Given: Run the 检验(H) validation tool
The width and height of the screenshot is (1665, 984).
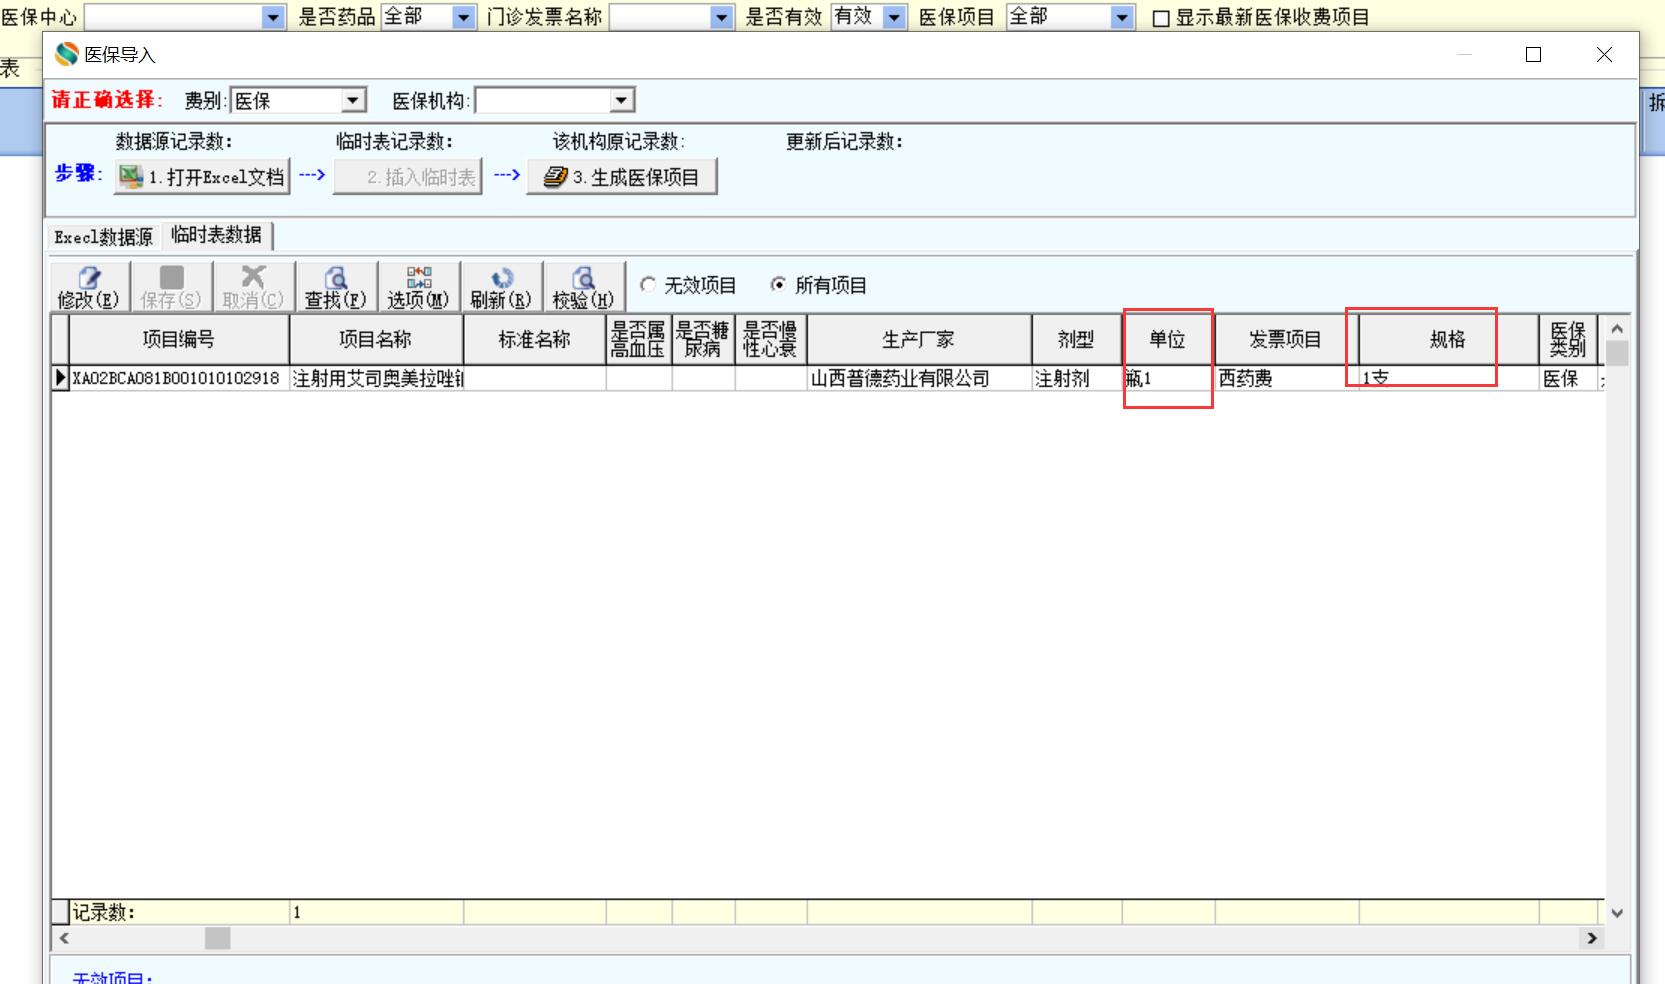Looking at the screenshot, I should coord(584,287).
